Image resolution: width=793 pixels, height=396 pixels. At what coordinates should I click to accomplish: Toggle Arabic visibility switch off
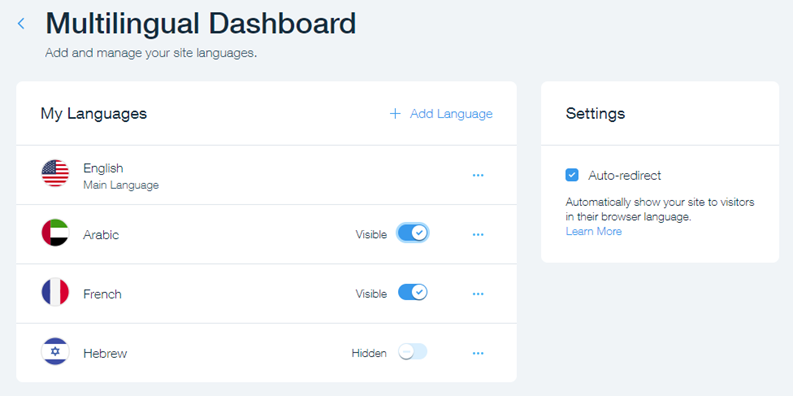tap(413, 233)
